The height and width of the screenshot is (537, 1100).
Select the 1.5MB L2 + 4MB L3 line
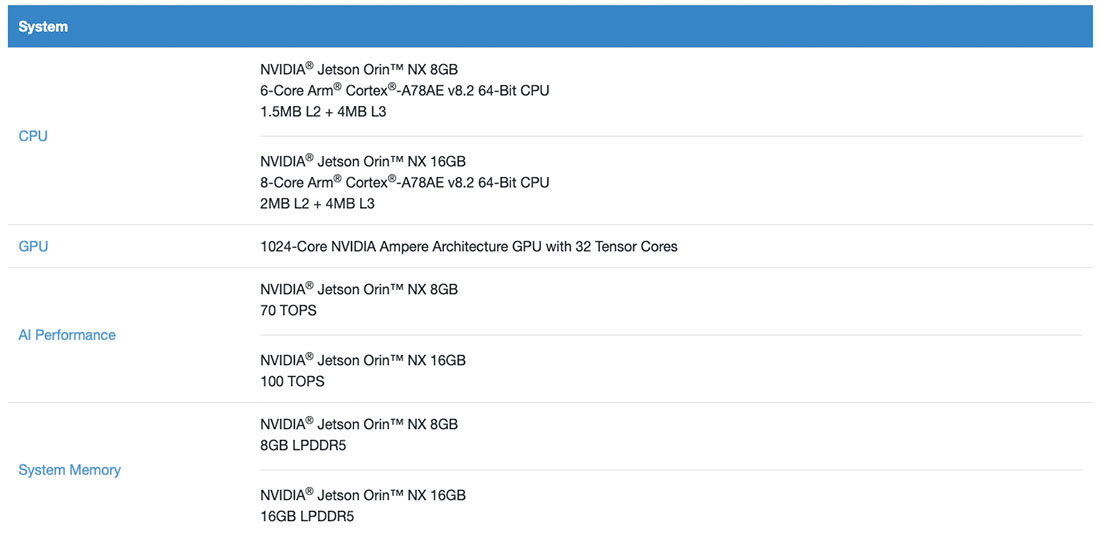(323, 112)
